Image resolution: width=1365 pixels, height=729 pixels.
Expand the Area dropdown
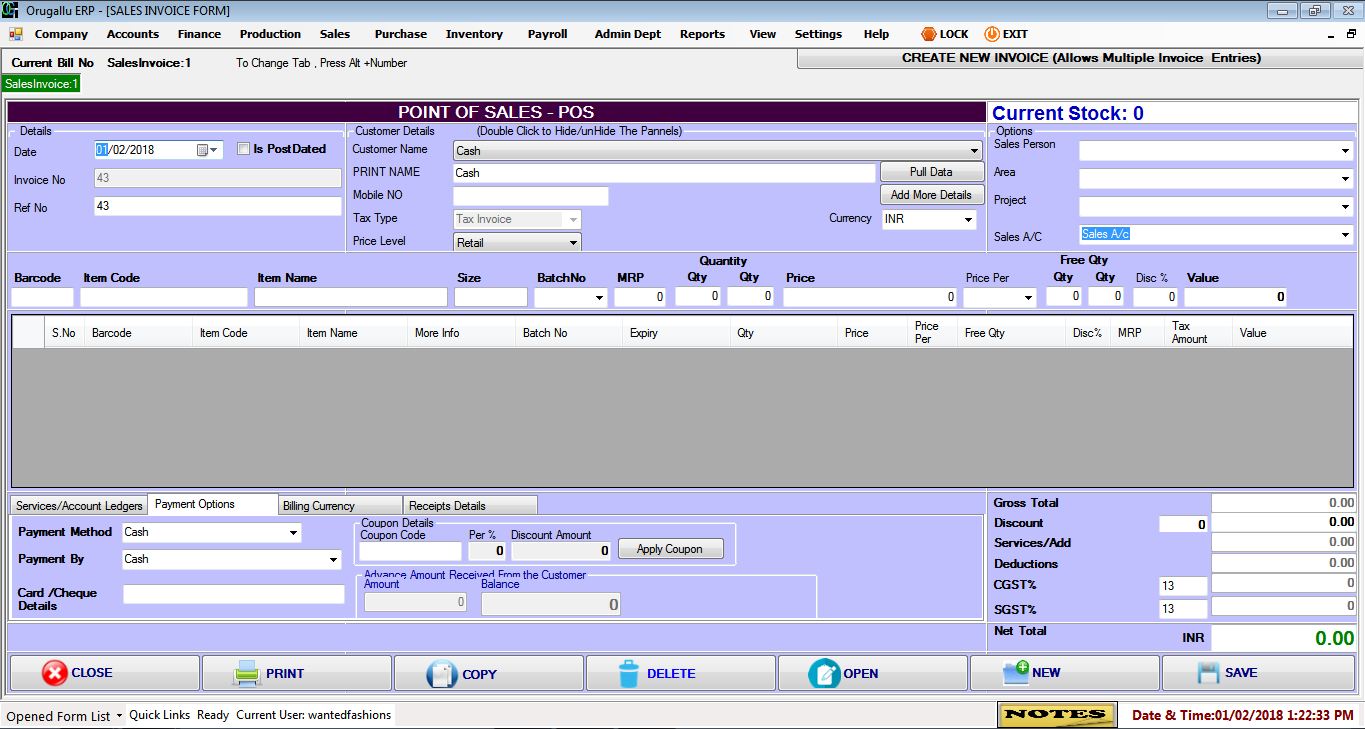(x=1345, y=179)
